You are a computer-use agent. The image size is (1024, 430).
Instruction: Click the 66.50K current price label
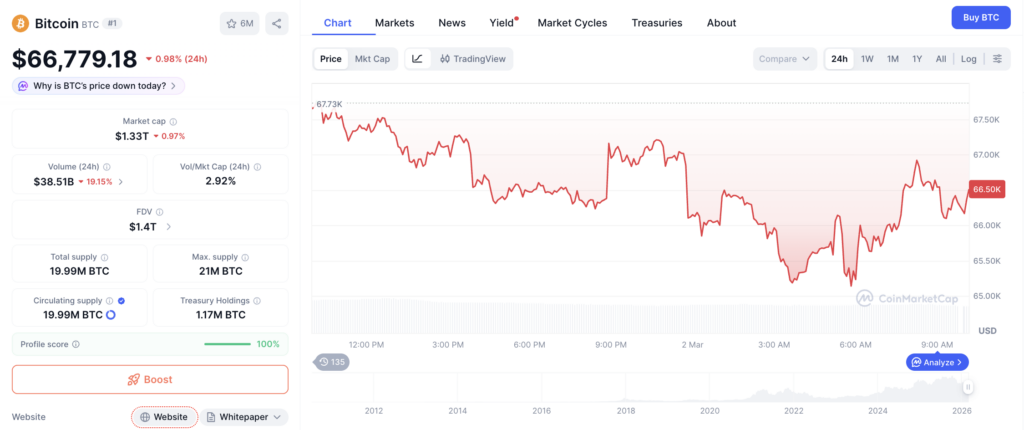(987, 189)
